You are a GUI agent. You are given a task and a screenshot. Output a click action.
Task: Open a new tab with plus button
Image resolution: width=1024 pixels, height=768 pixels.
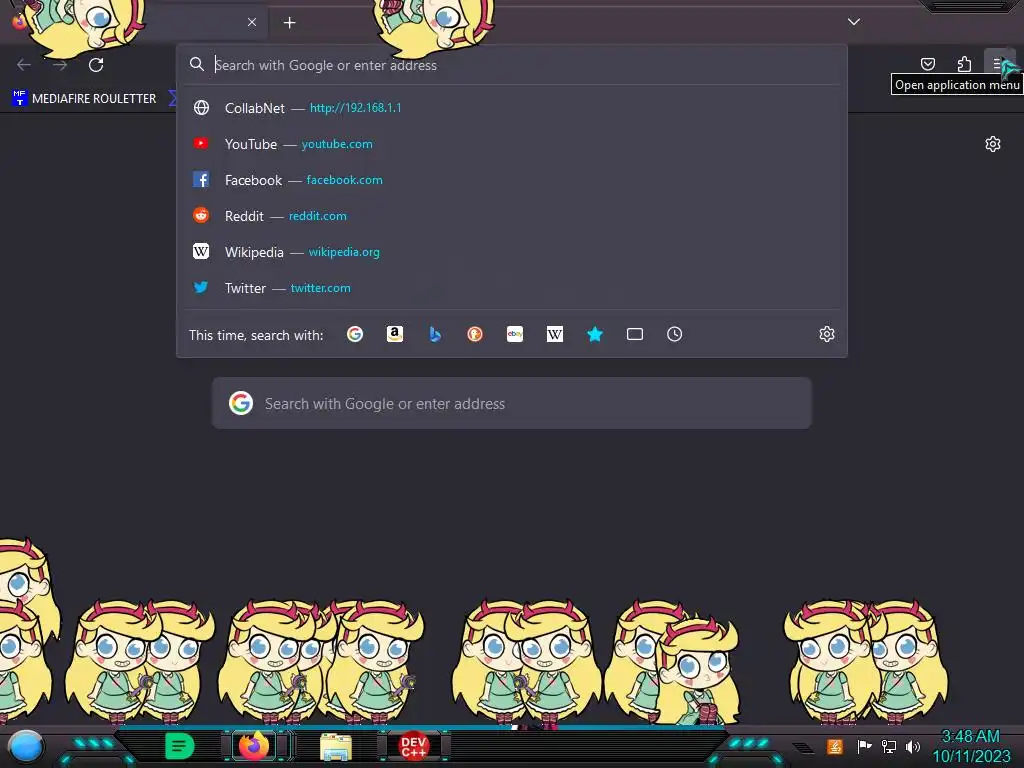pos(289,23)
